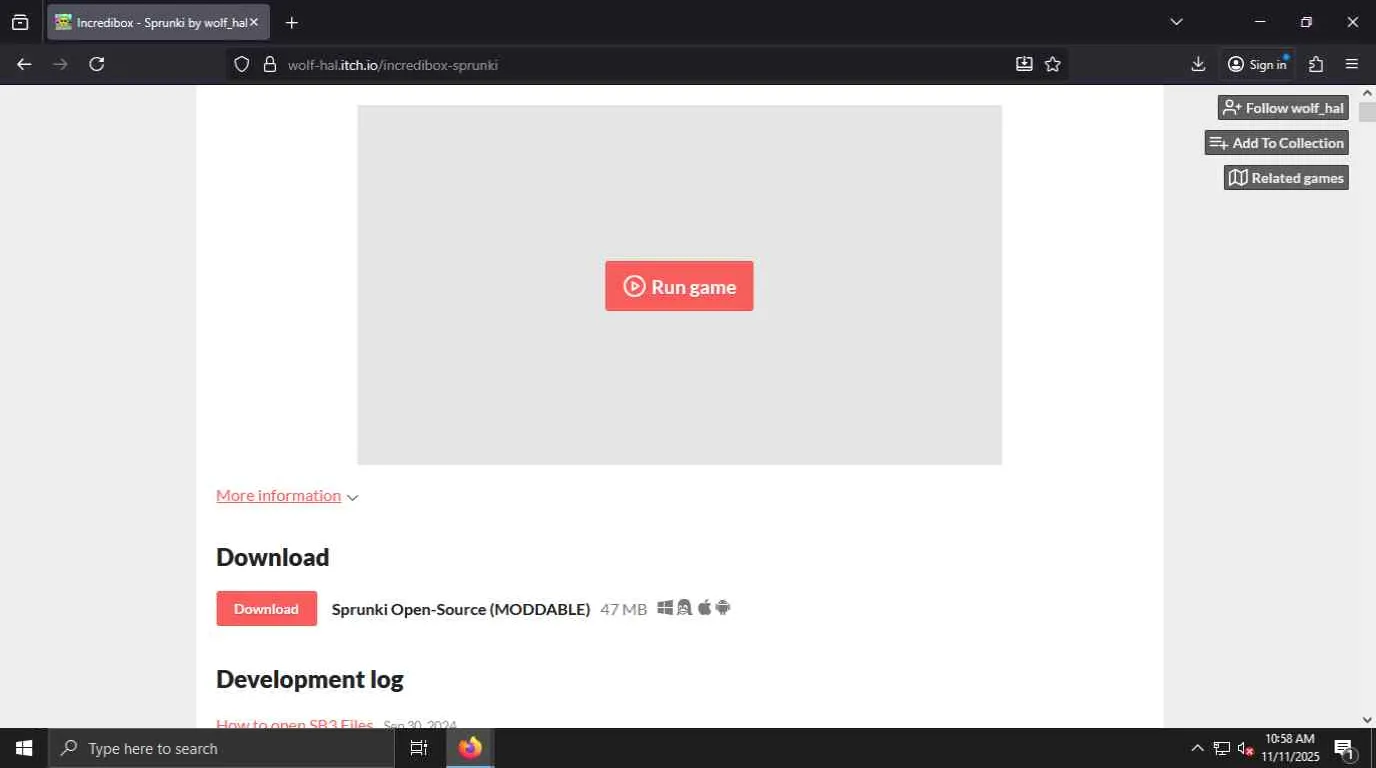Screen dimensions: 1376x768
Task: Click the muted volume tray icon
Action: click(1246, 748)
